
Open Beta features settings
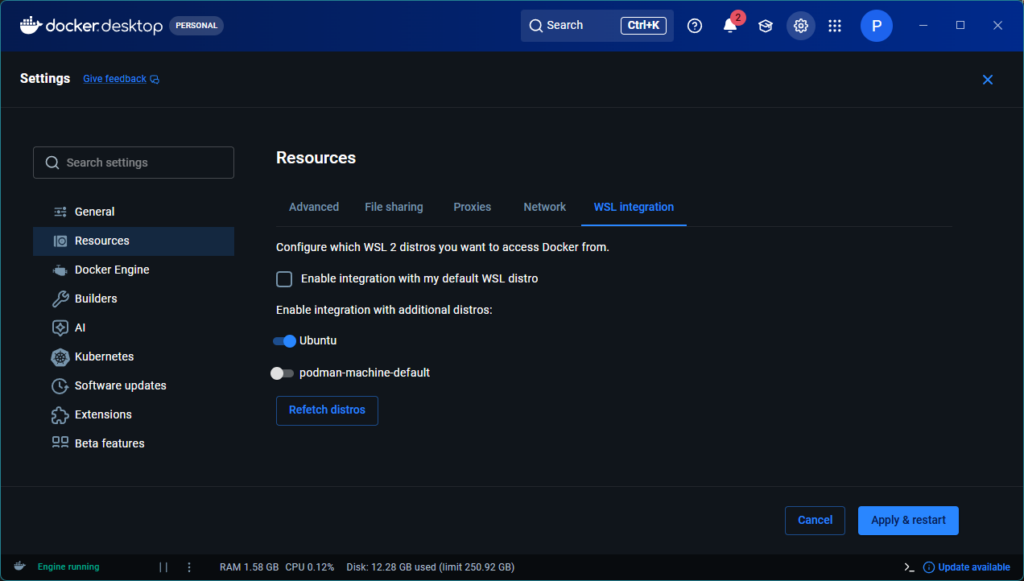pos(133,443)
